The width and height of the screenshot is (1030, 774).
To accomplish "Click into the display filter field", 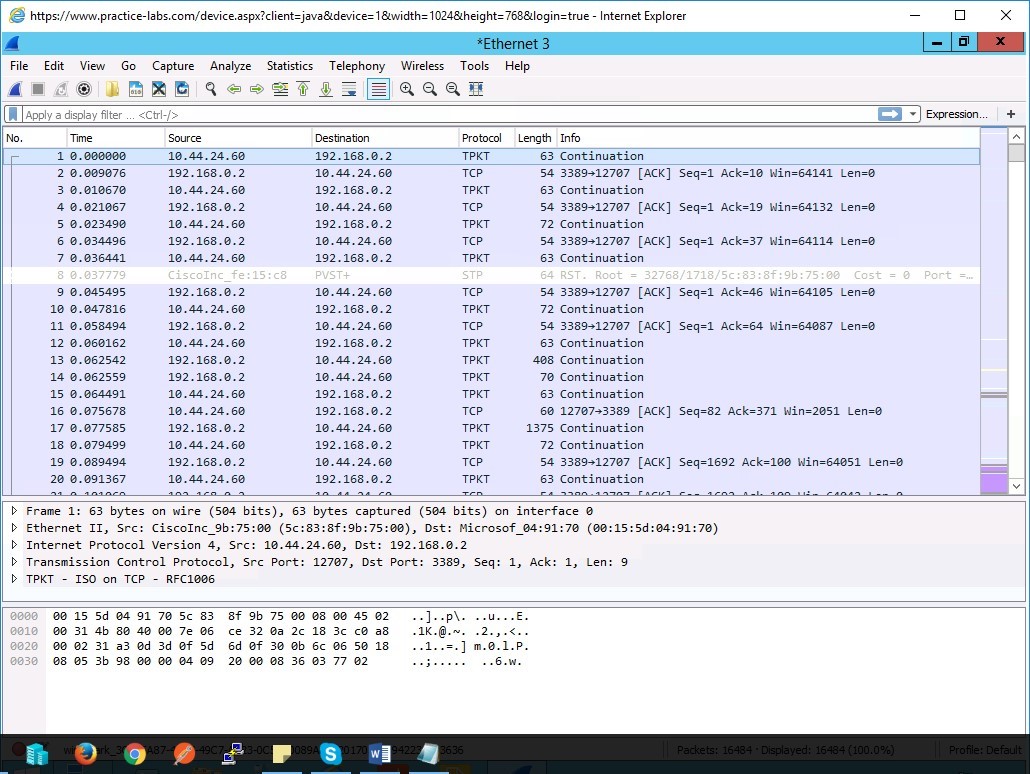I will click(449, 114).
